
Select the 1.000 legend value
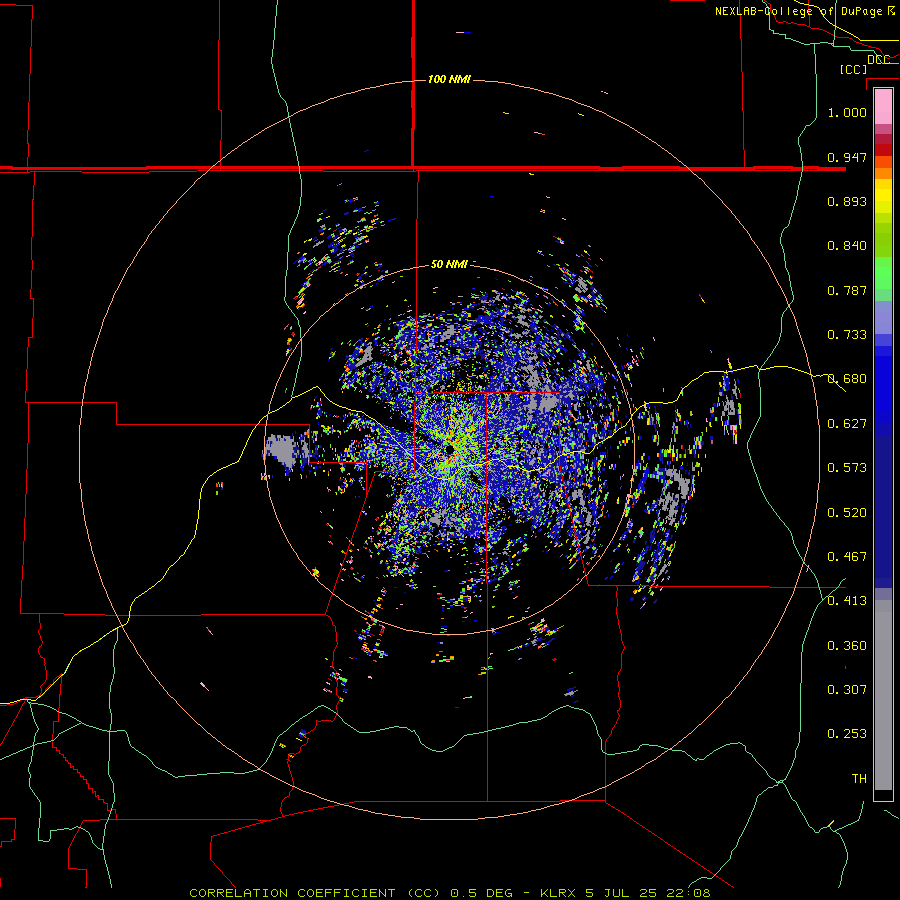click(x=847, y=112)
